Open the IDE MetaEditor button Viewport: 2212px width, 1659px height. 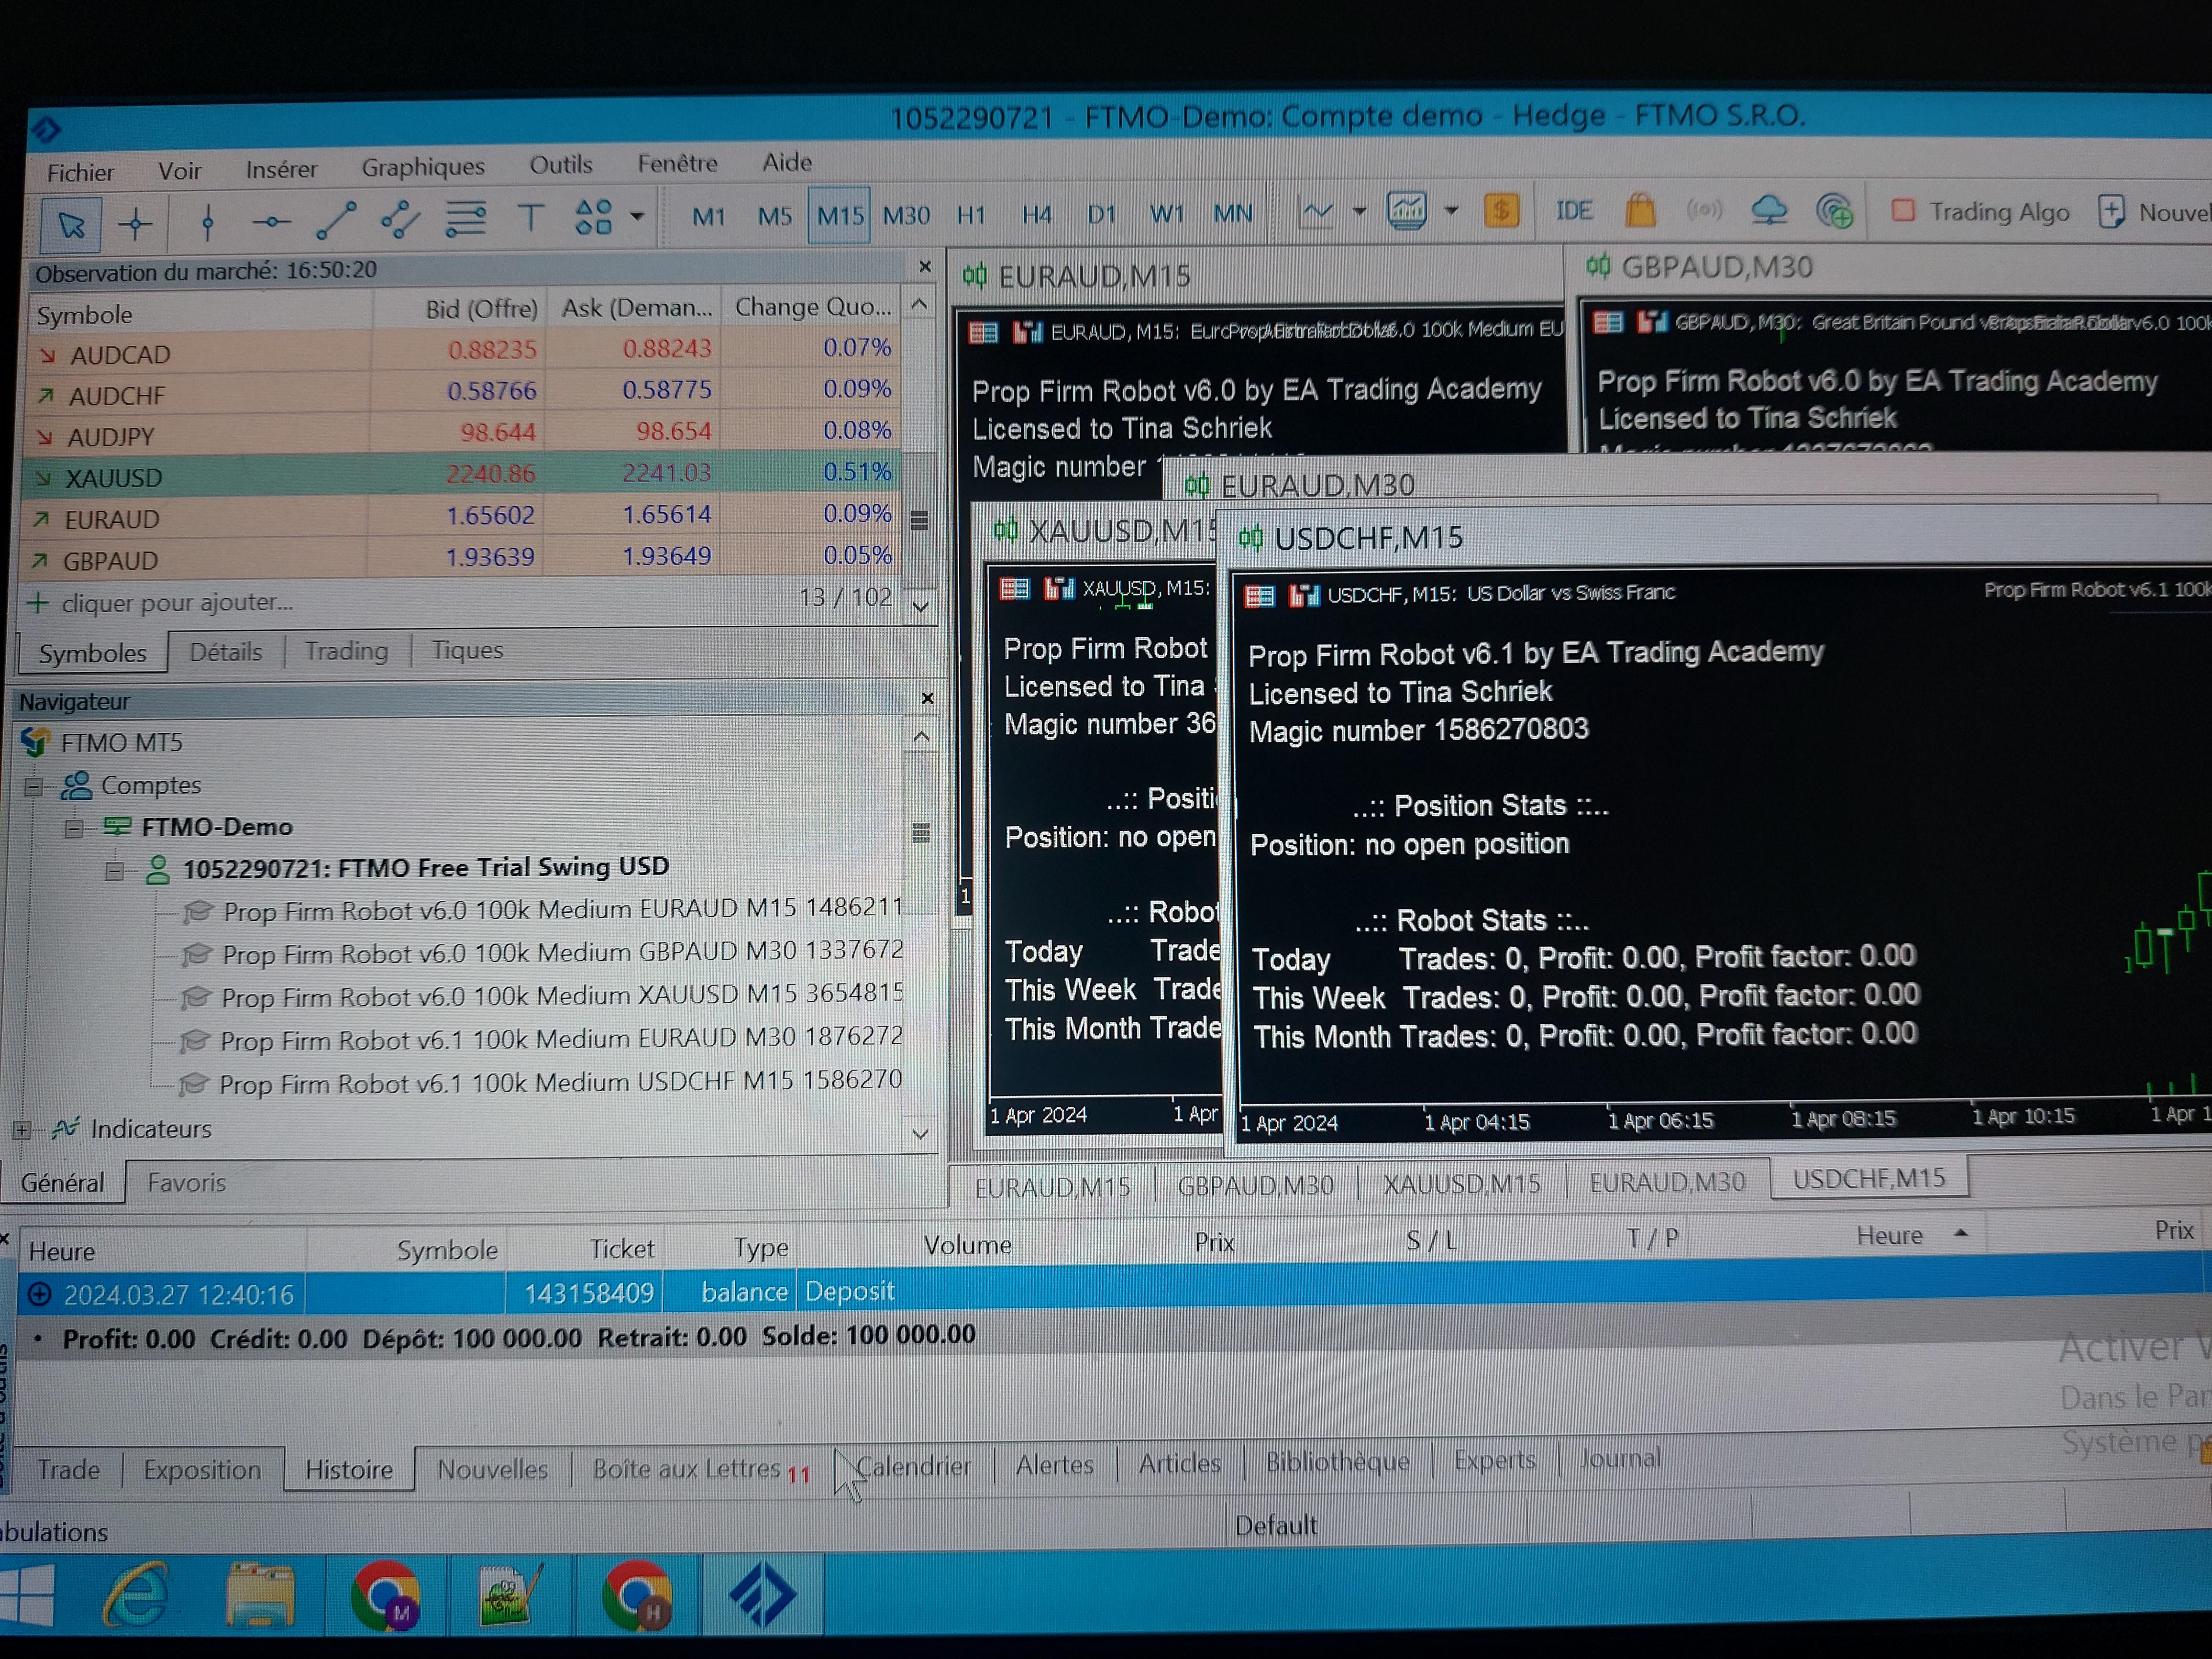(1574, 210)
